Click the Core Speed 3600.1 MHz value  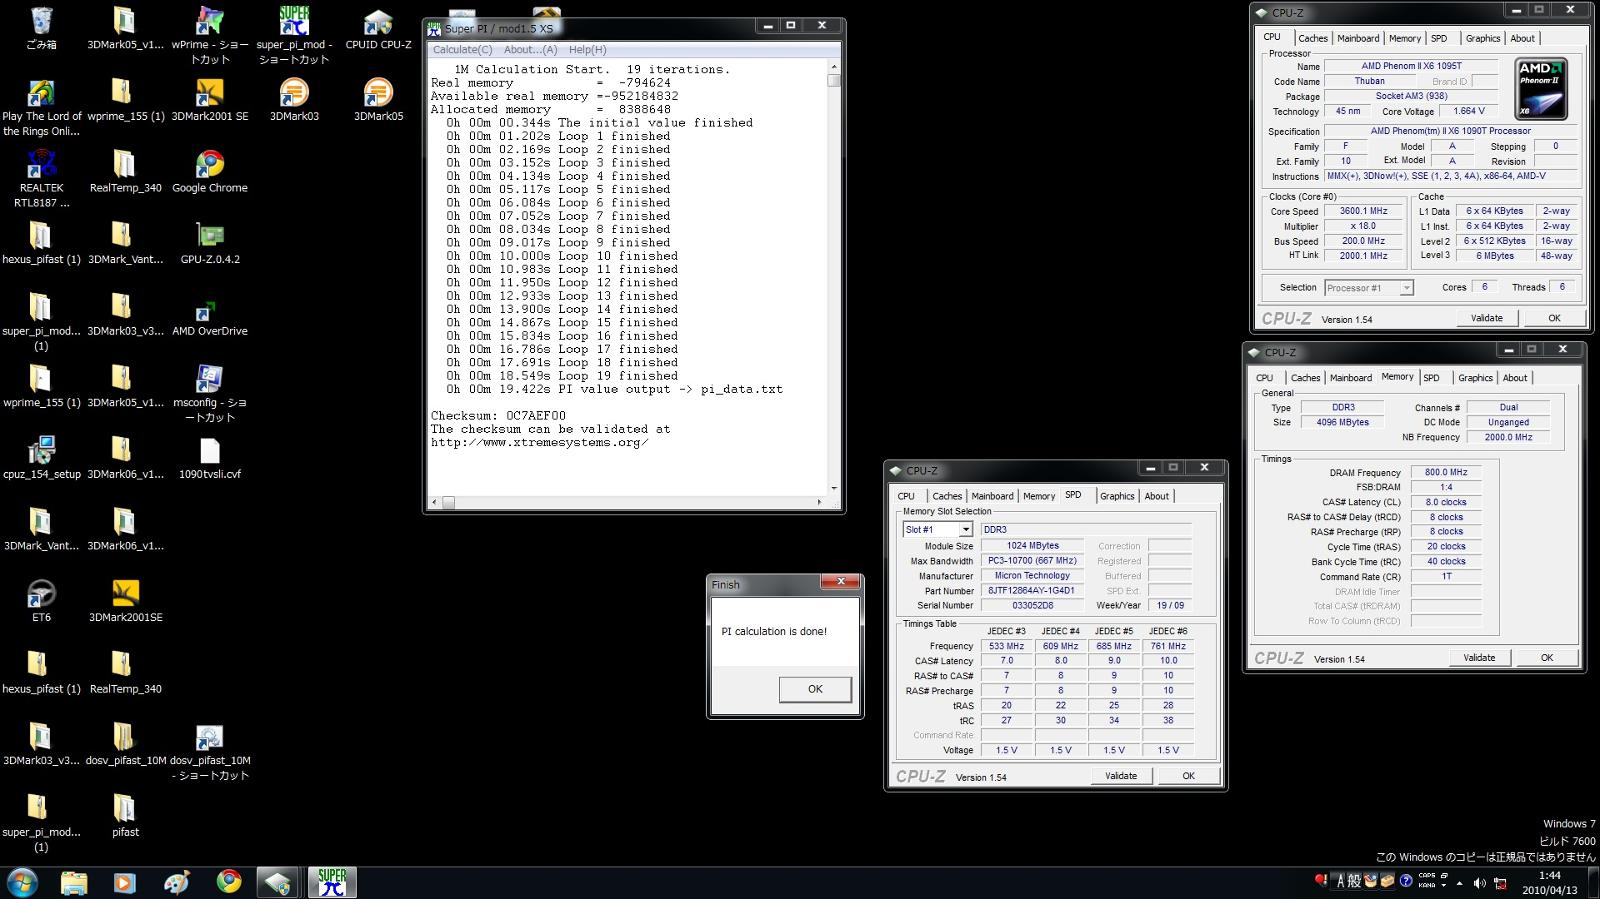[x=1364, y=211]
